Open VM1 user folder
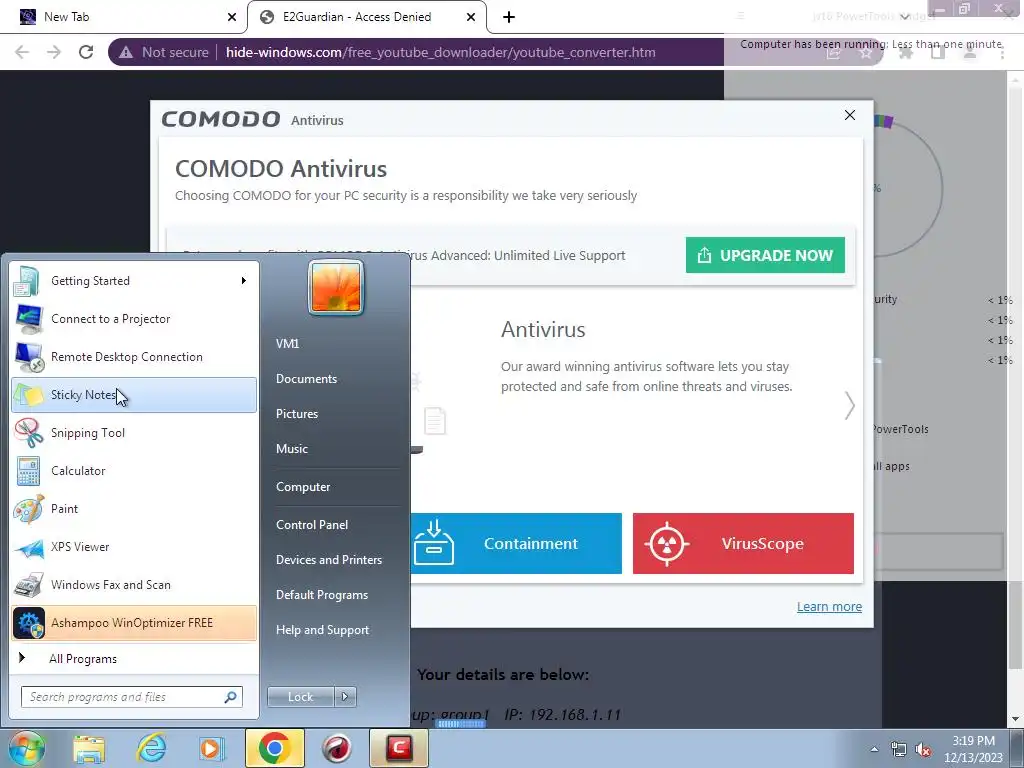 [x=287, y=344]
